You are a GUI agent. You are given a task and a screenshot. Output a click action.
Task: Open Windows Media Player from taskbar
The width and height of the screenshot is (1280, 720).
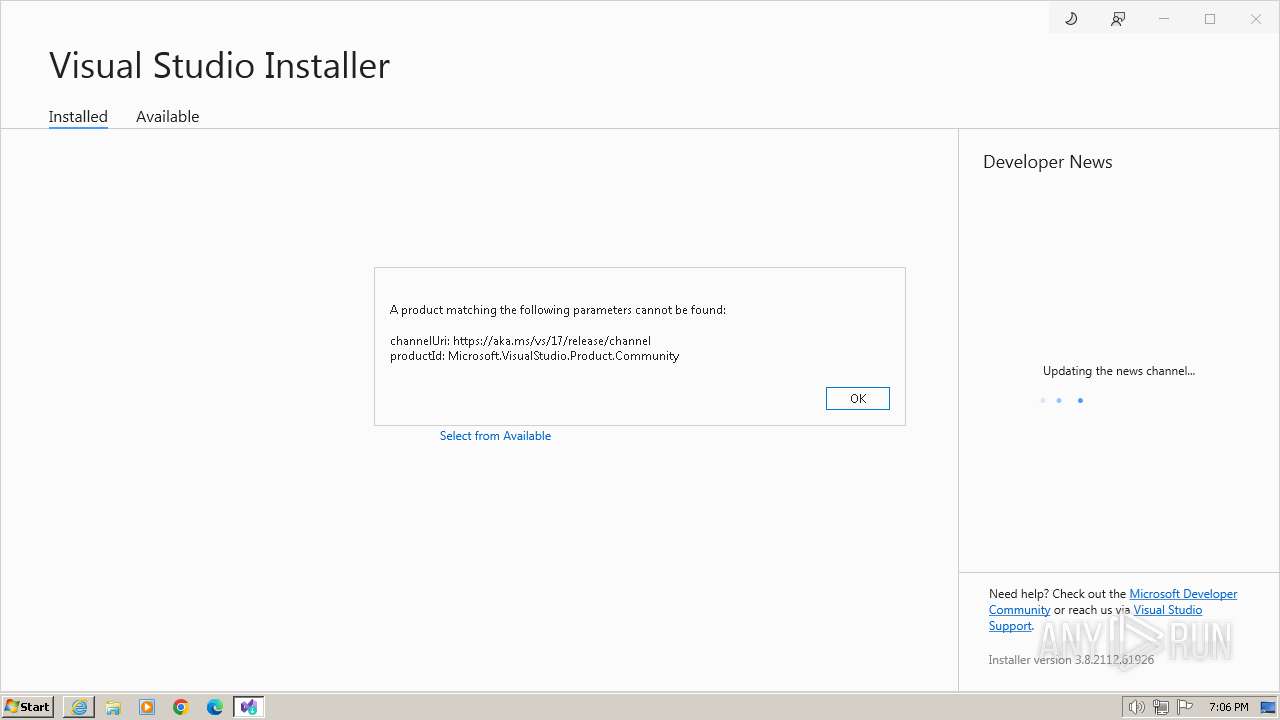pyautogui.click(x=147, y=707)
